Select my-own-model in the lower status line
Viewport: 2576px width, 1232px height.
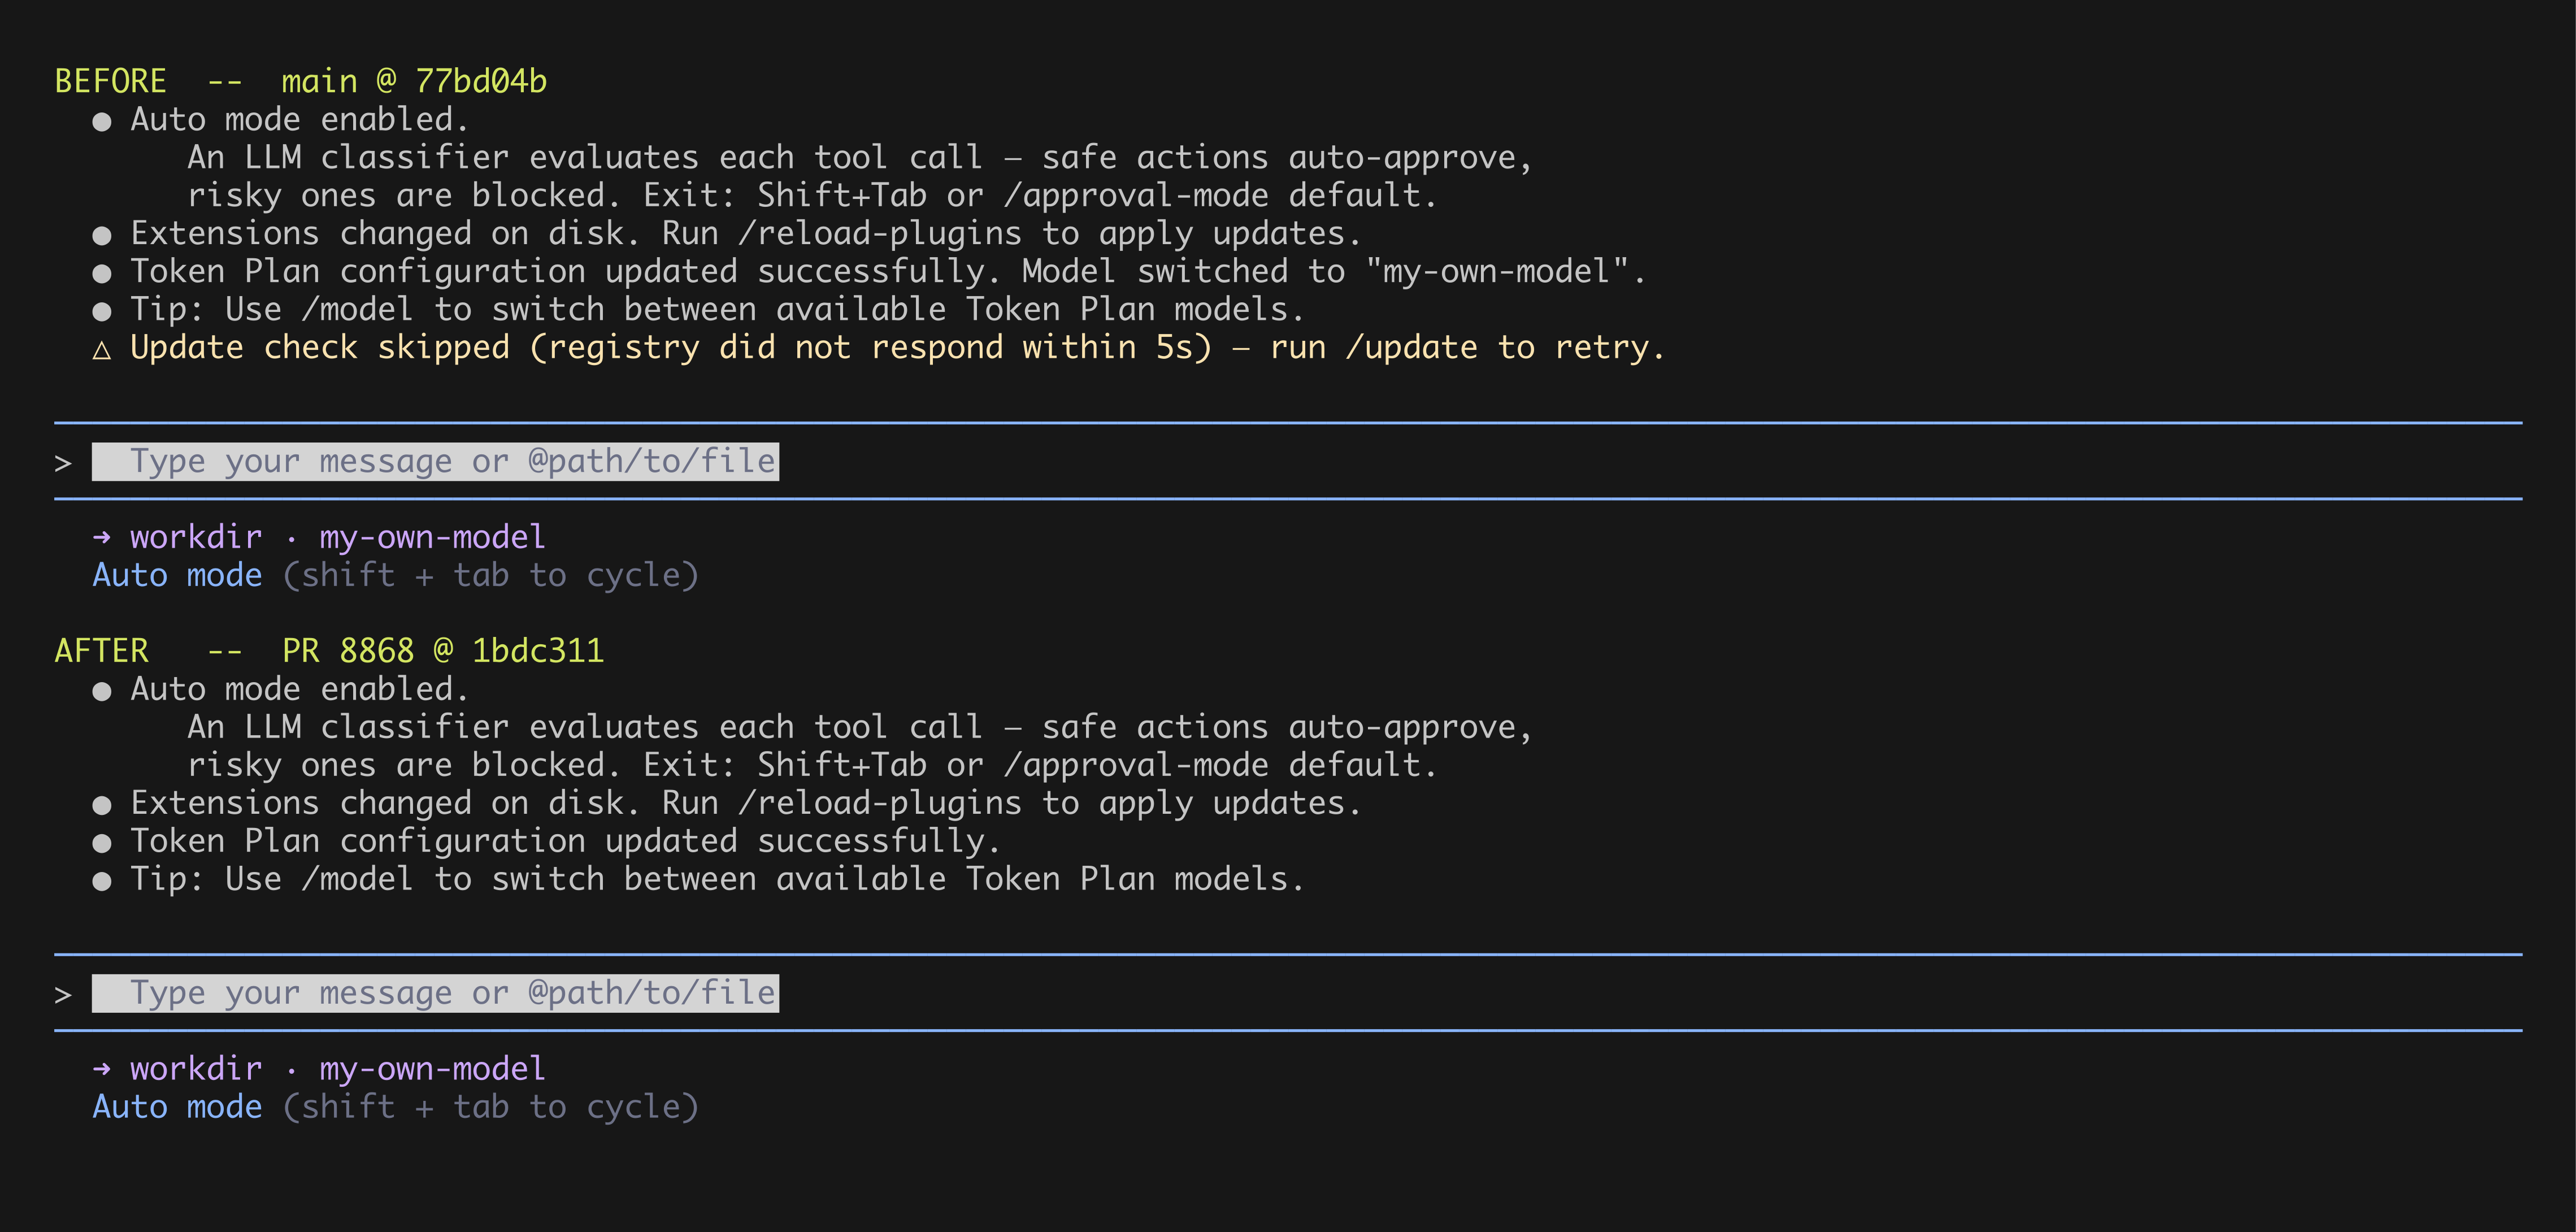432,1069
